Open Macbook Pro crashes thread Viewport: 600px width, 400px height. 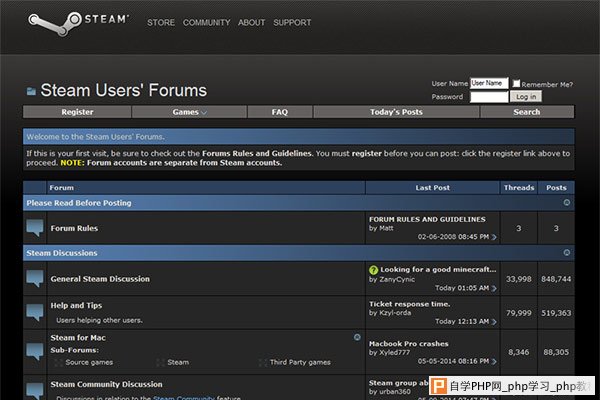click(x=409, y=344)
